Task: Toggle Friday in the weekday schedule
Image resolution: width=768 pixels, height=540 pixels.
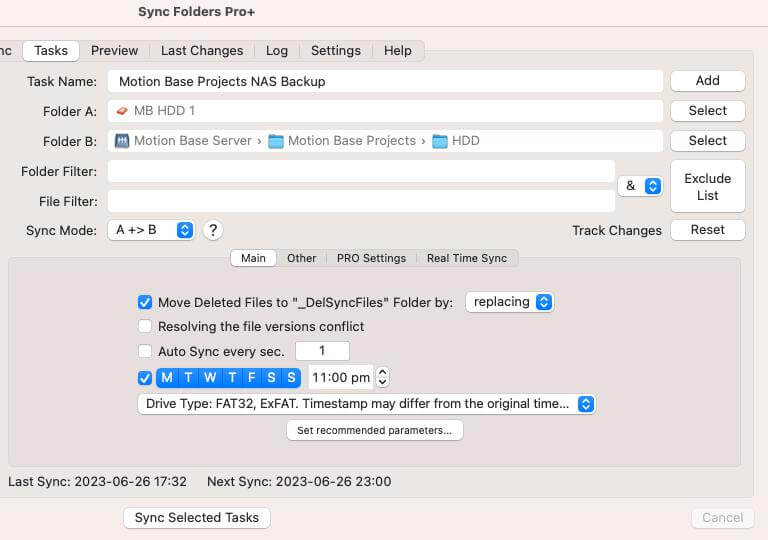Action: coord(251,378)
